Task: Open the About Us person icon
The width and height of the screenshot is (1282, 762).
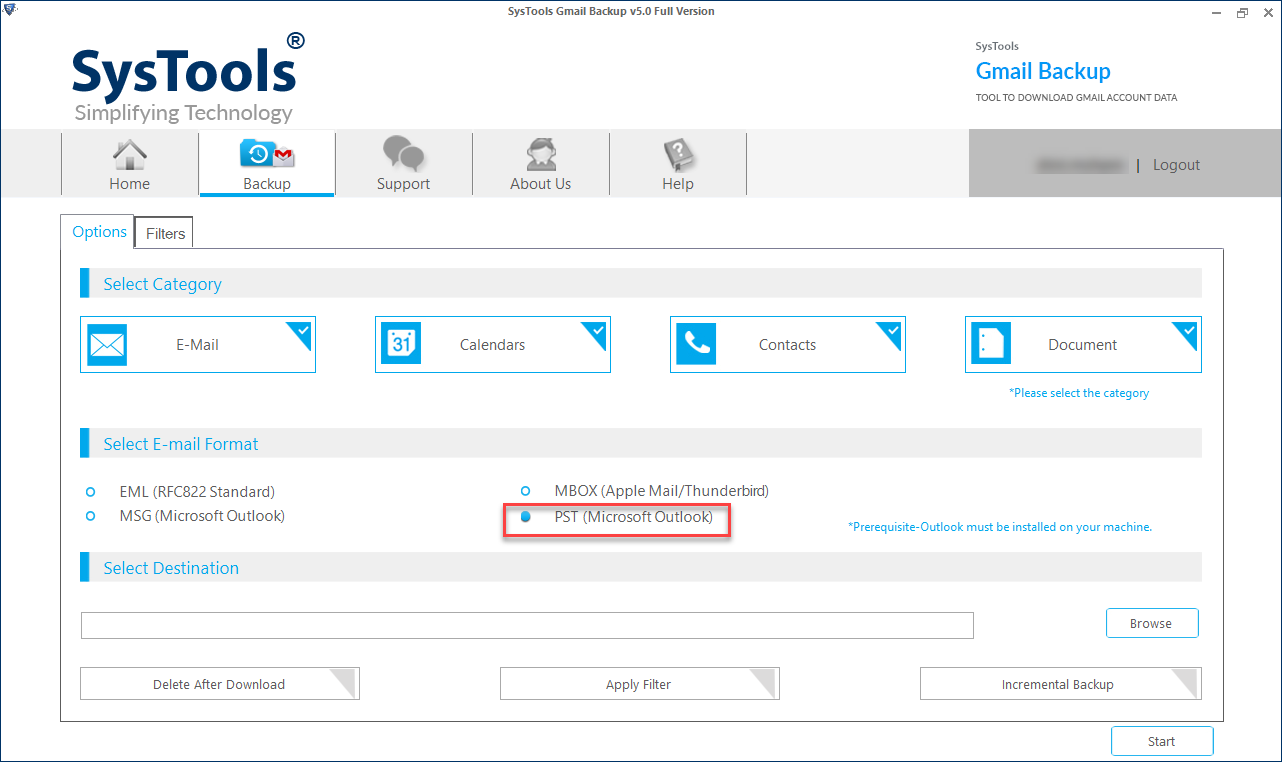Action: tap(541, 155)
